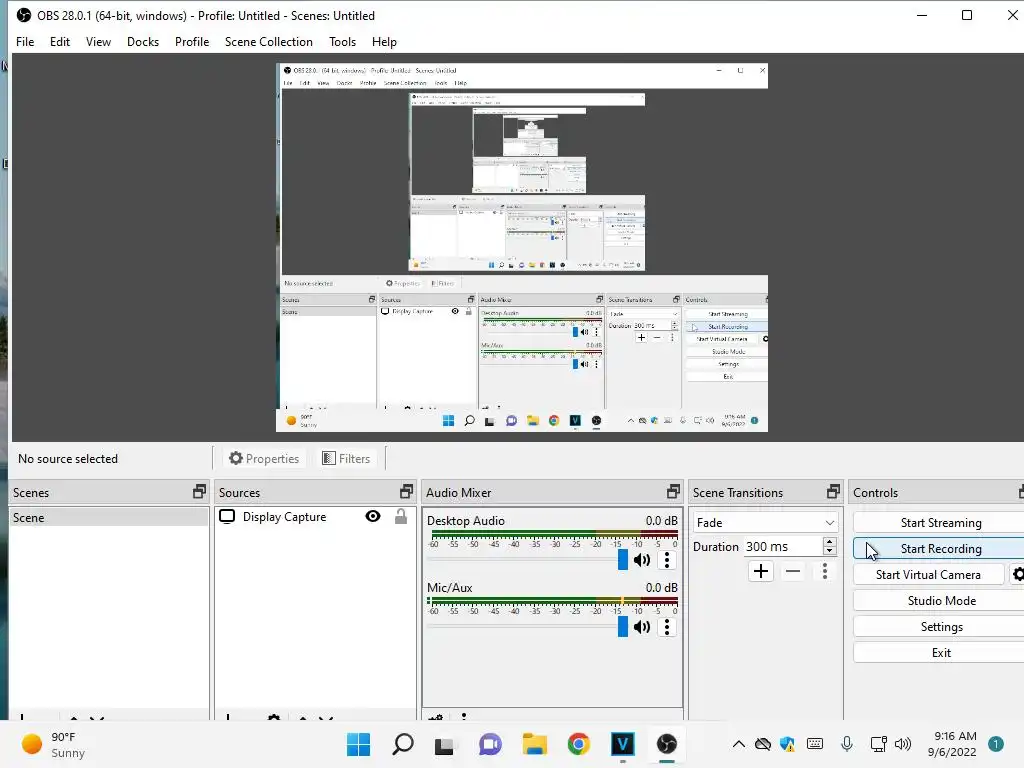The height and width of the screenshot is (768, 1024).
Task: Open the Chat app on taskbar
Action: pos(490,744)
